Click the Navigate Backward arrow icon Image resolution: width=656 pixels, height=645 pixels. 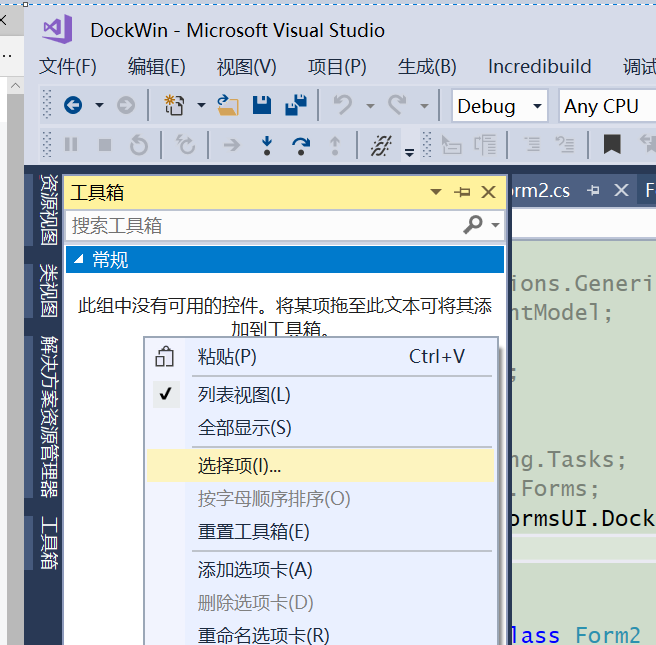pyautogui.click(x=73, y=105)
